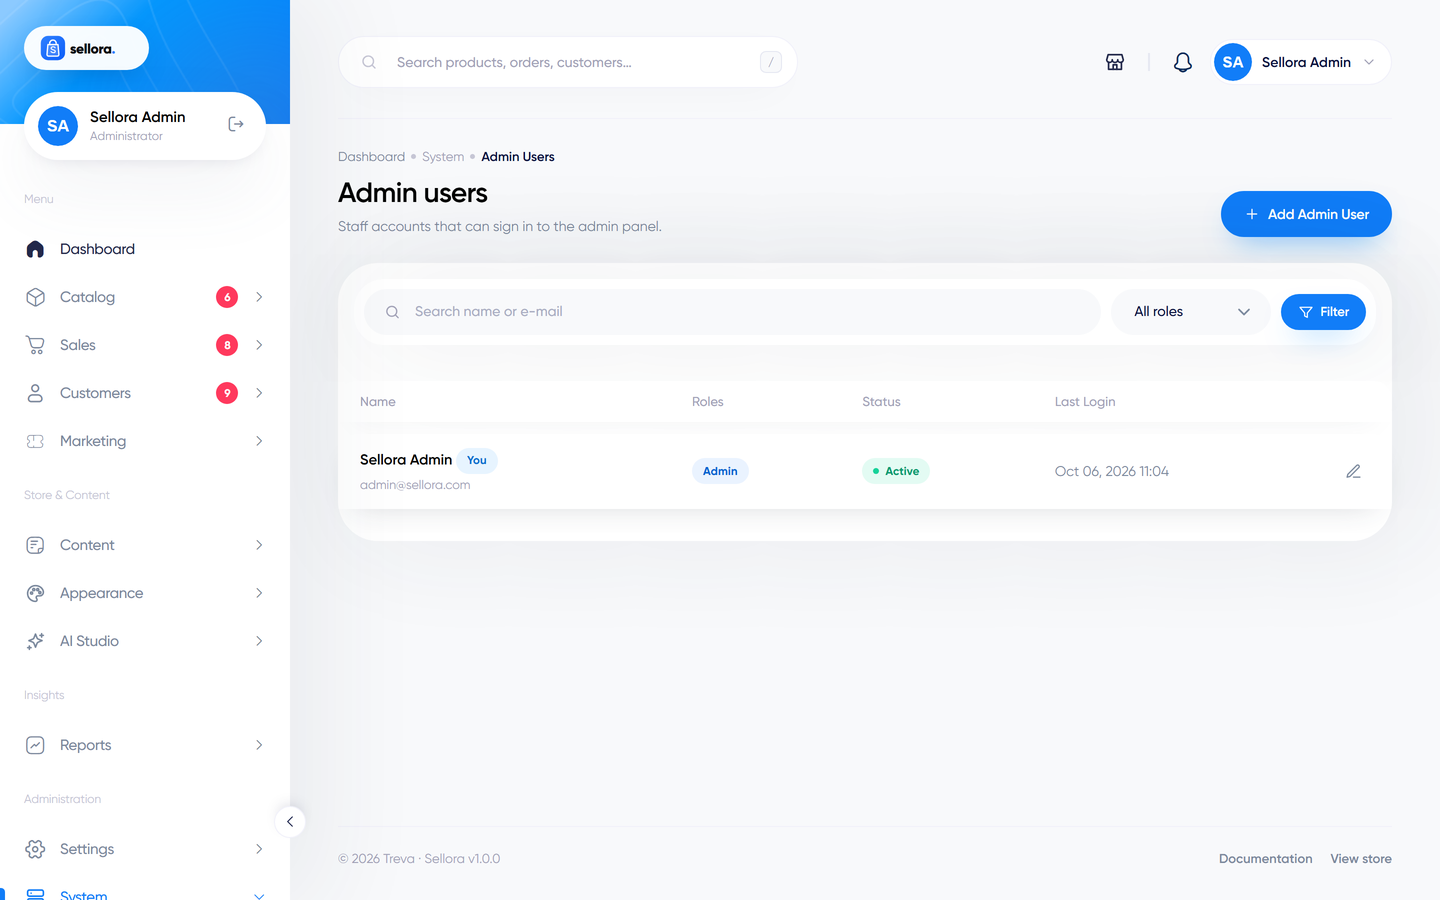1440x900 pixels.
Task: Click the Customers person icon
Action: click(35, 393)
